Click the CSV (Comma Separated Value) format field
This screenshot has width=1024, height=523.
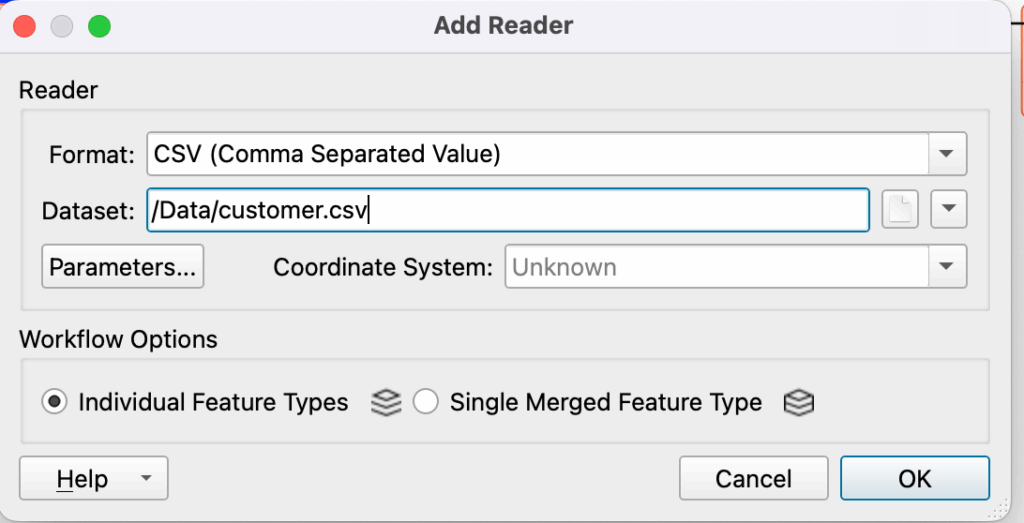click(537, 155)
